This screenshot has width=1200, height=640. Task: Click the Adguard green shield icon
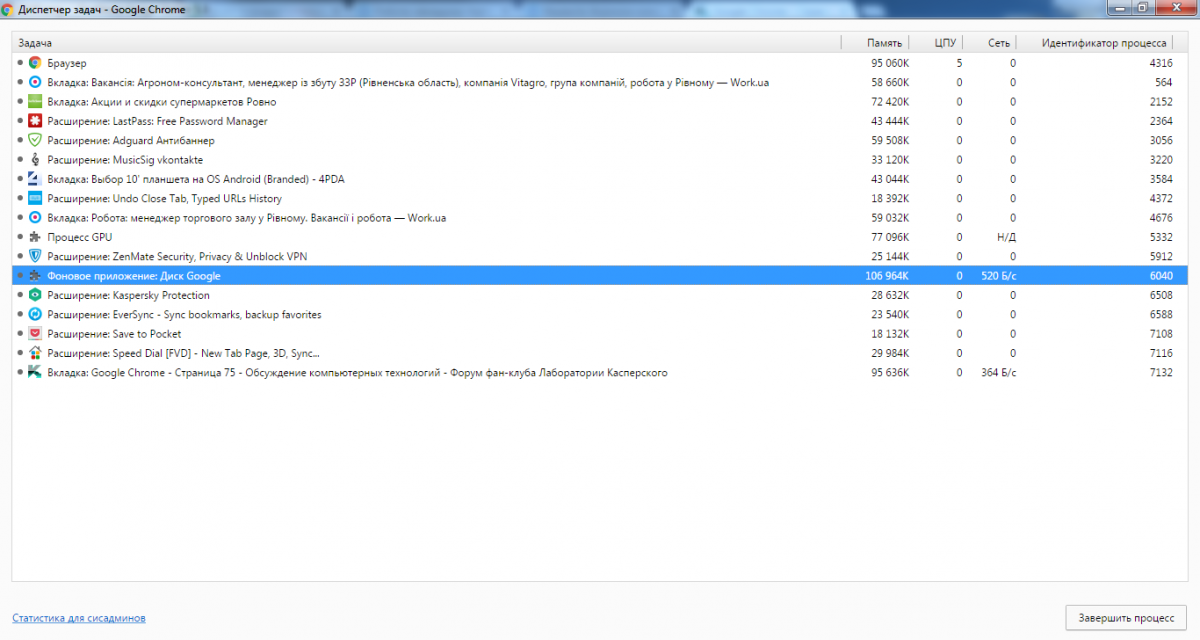[x=34, y=140]
